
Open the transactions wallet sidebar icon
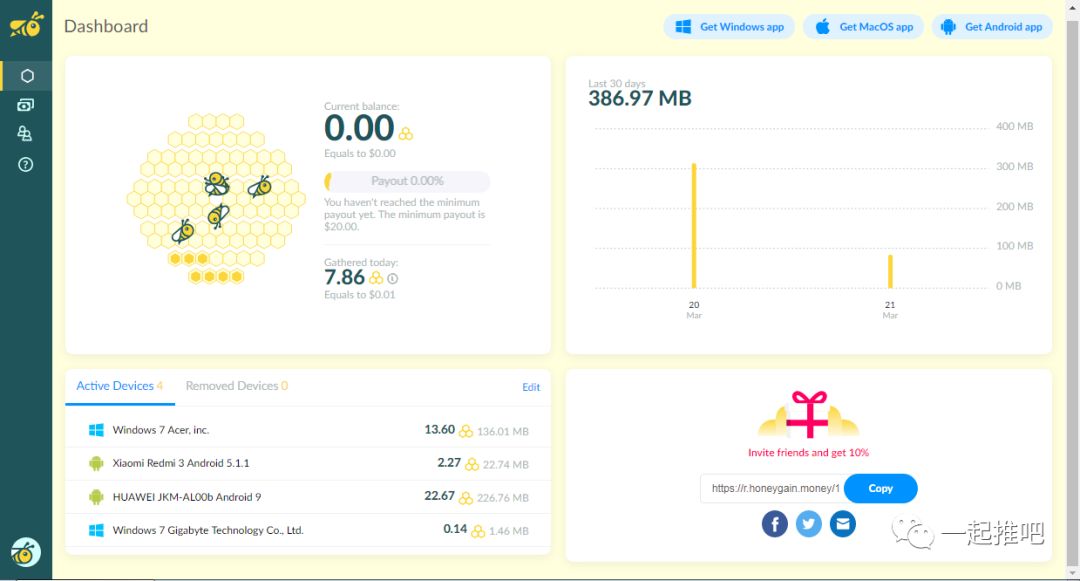tap(25, 105)
